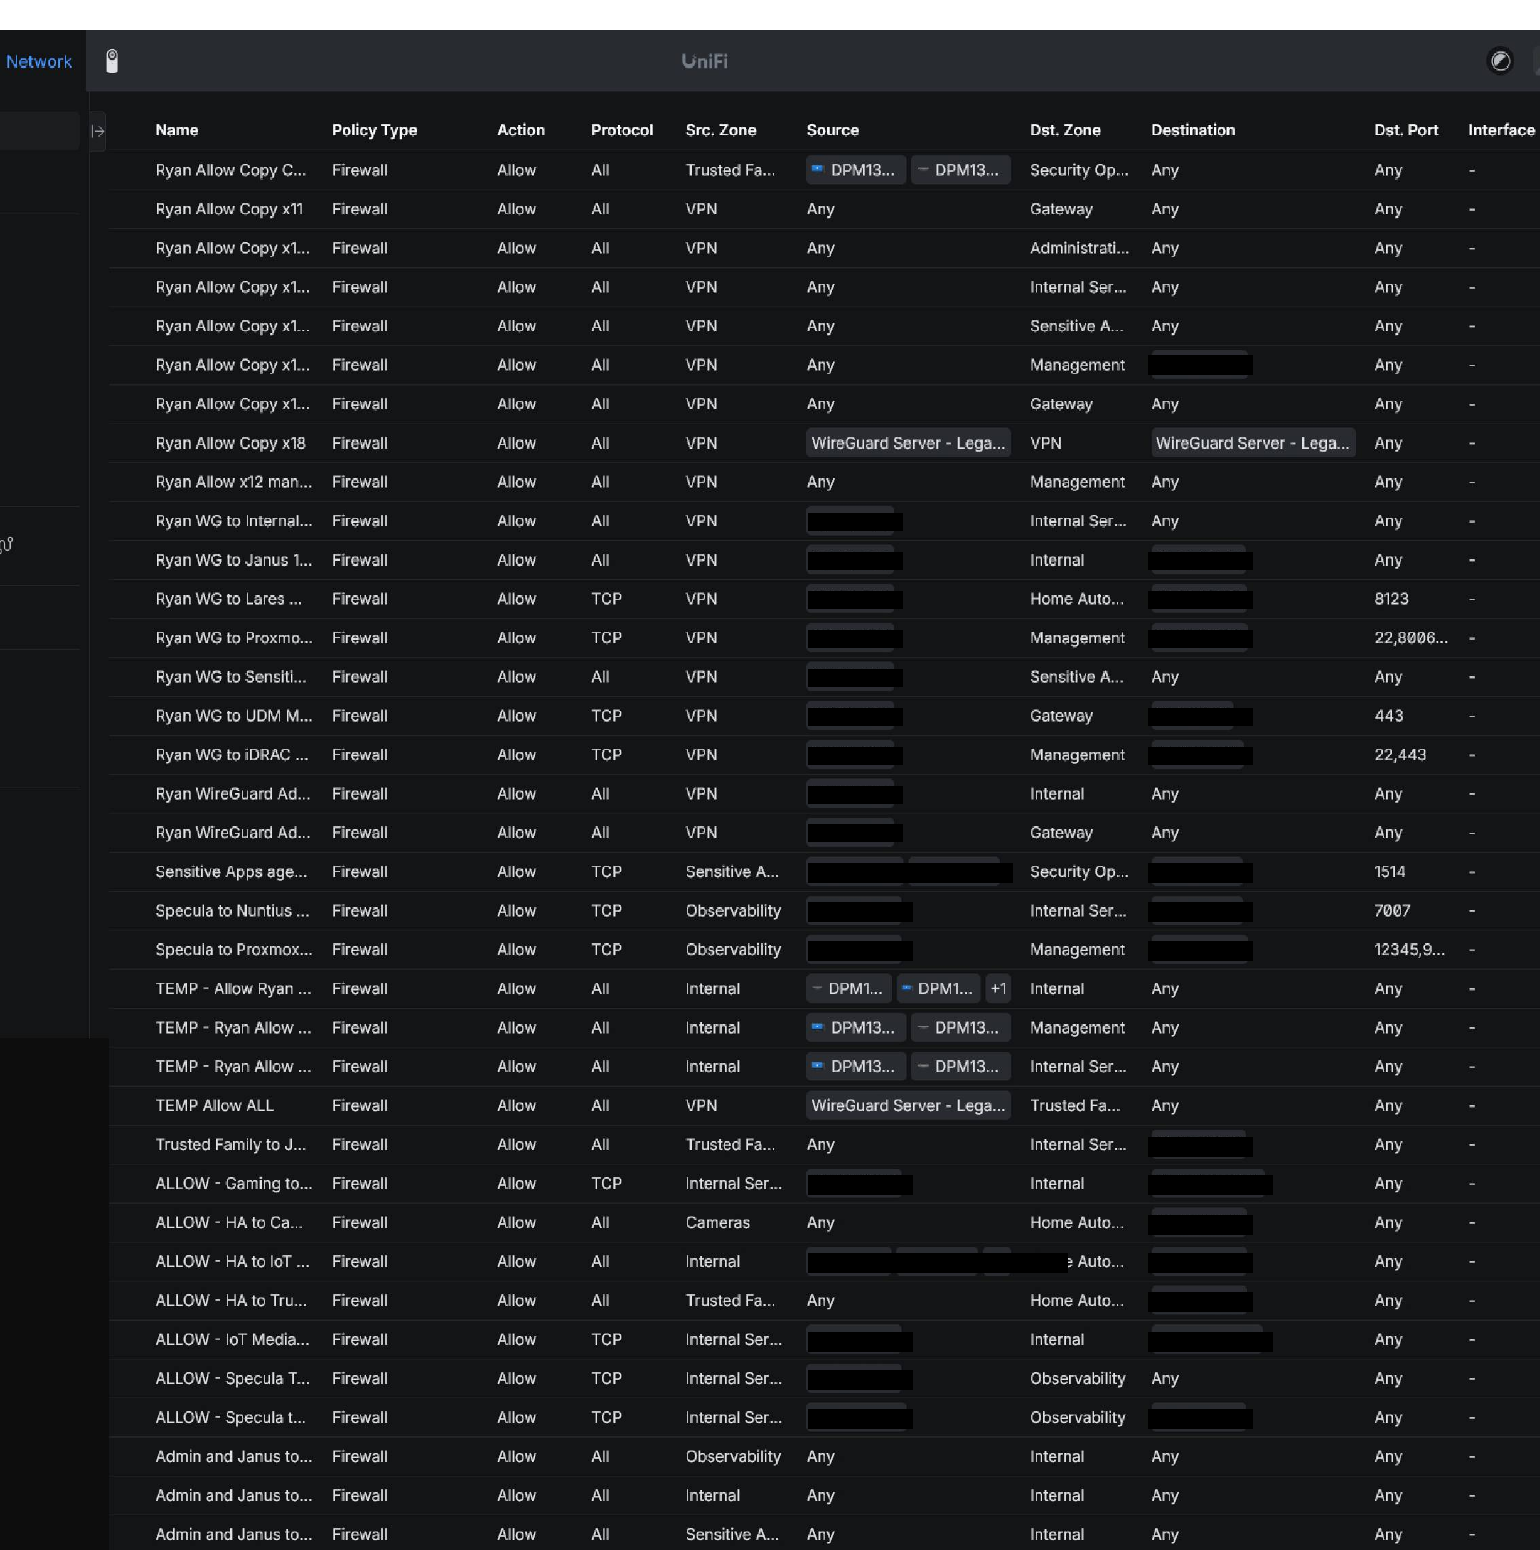Click the '12345,9...' destination port value
Screen dimensions: 1540x1550
pyautogui.click(x=1410, y=950)
